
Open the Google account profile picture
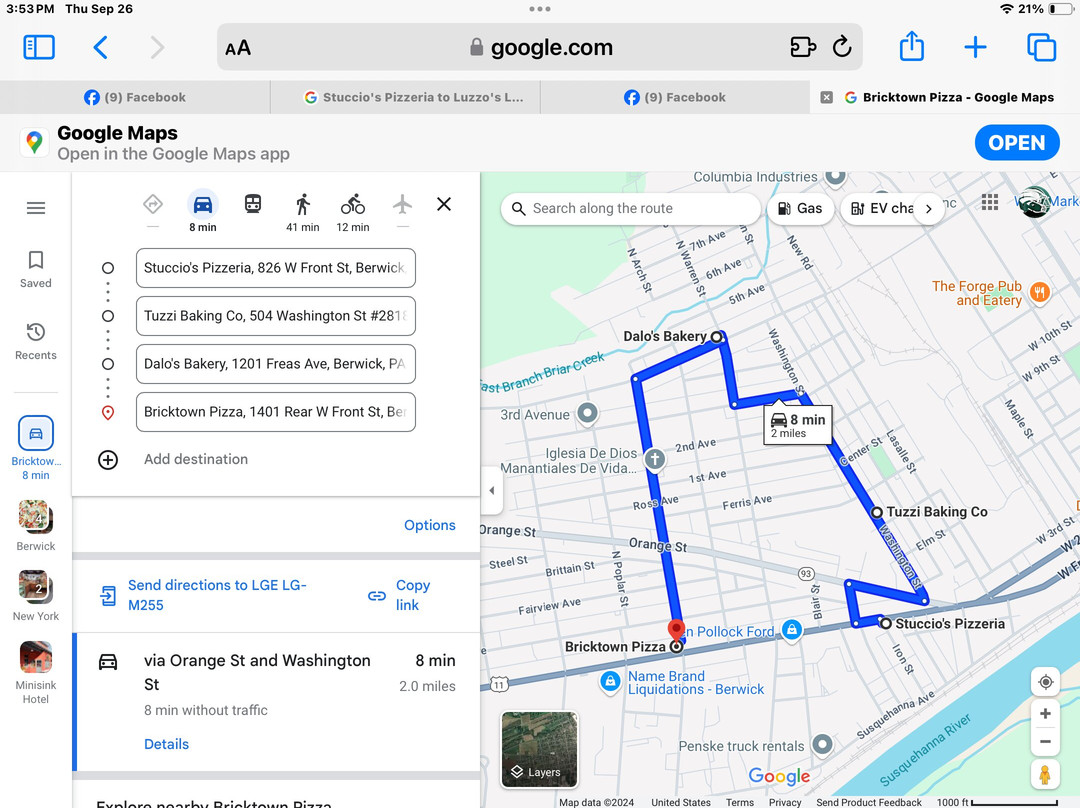point(1034,203)
